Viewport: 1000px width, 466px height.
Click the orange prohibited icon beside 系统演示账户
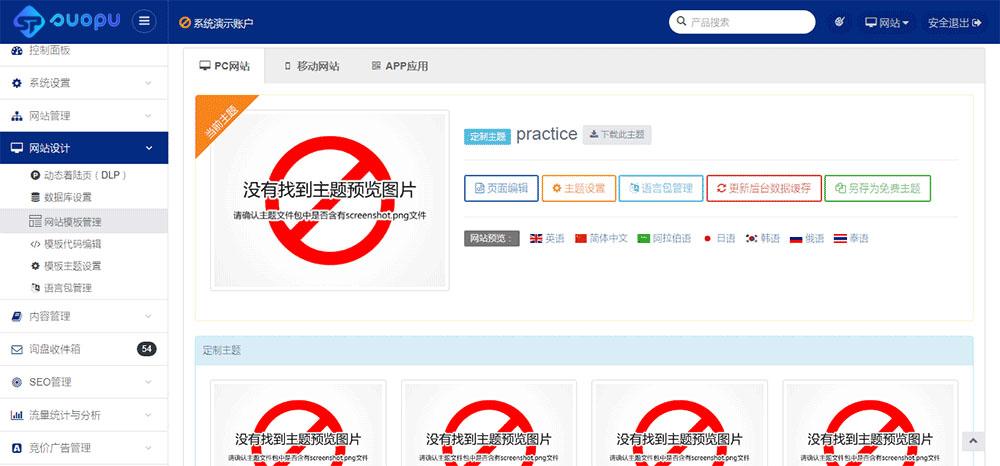point(185,23)
